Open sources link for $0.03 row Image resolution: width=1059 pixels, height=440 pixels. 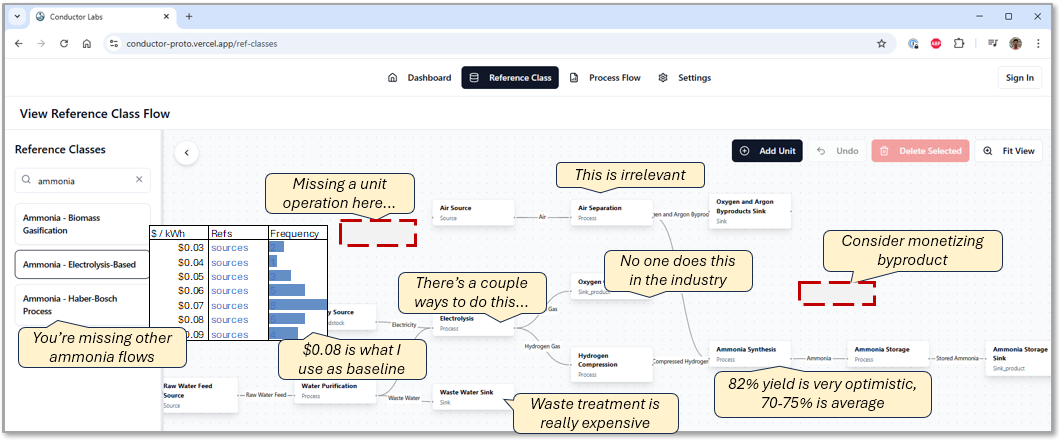[229, 247]
